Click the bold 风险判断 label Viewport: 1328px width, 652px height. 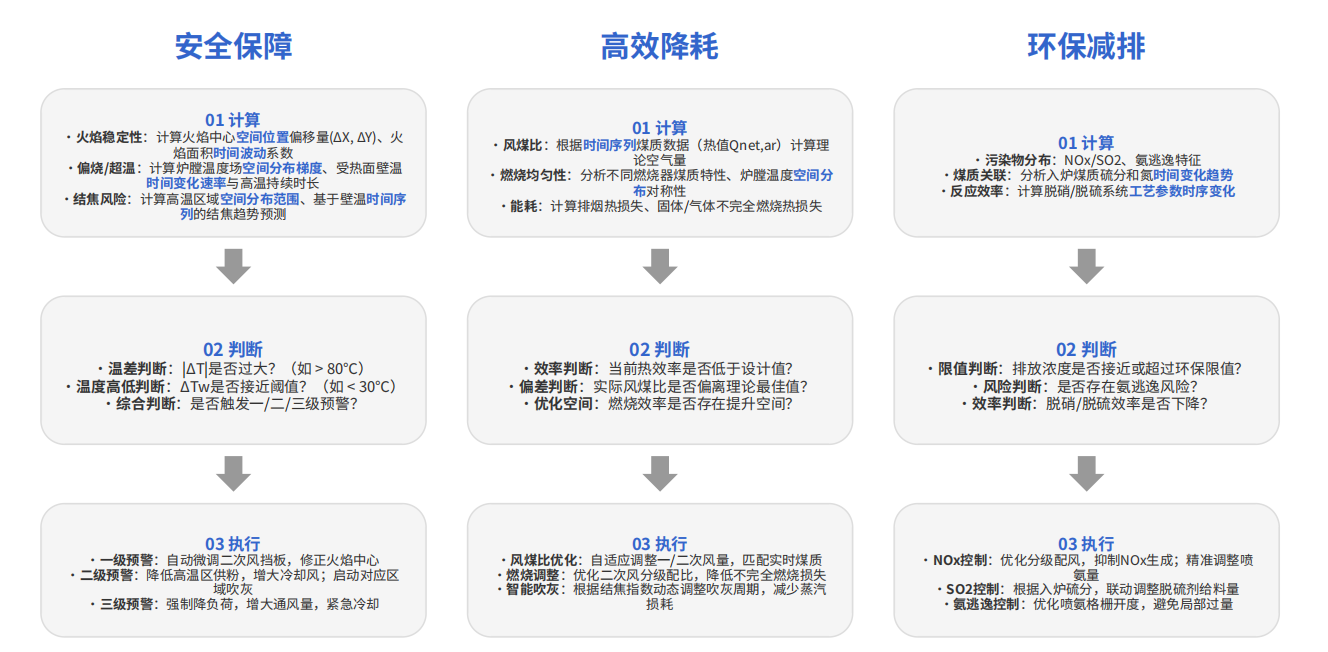(x=1011, y=386)
